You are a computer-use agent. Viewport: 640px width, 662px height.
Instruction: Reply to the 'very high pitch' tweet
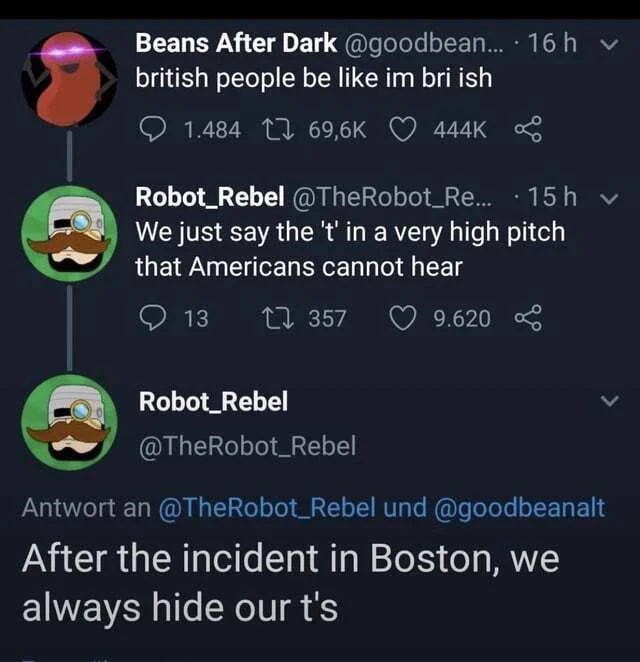click(x=153, y=318)
